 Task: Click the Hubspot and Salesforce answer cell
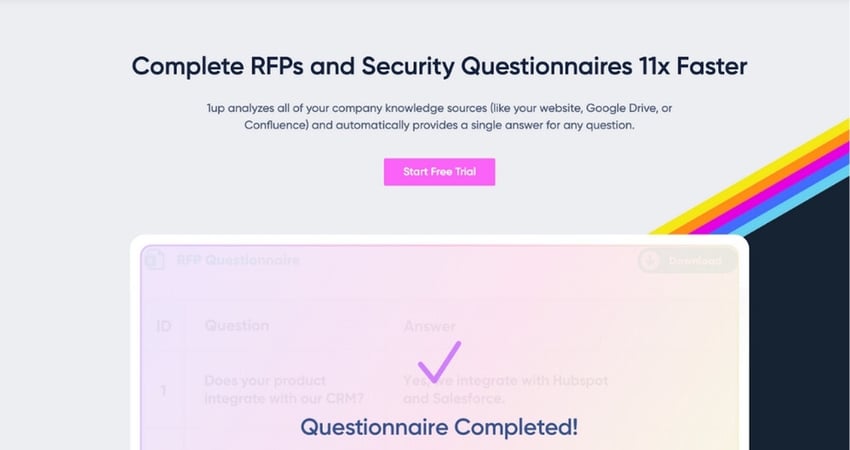click(x=506, y=390)
